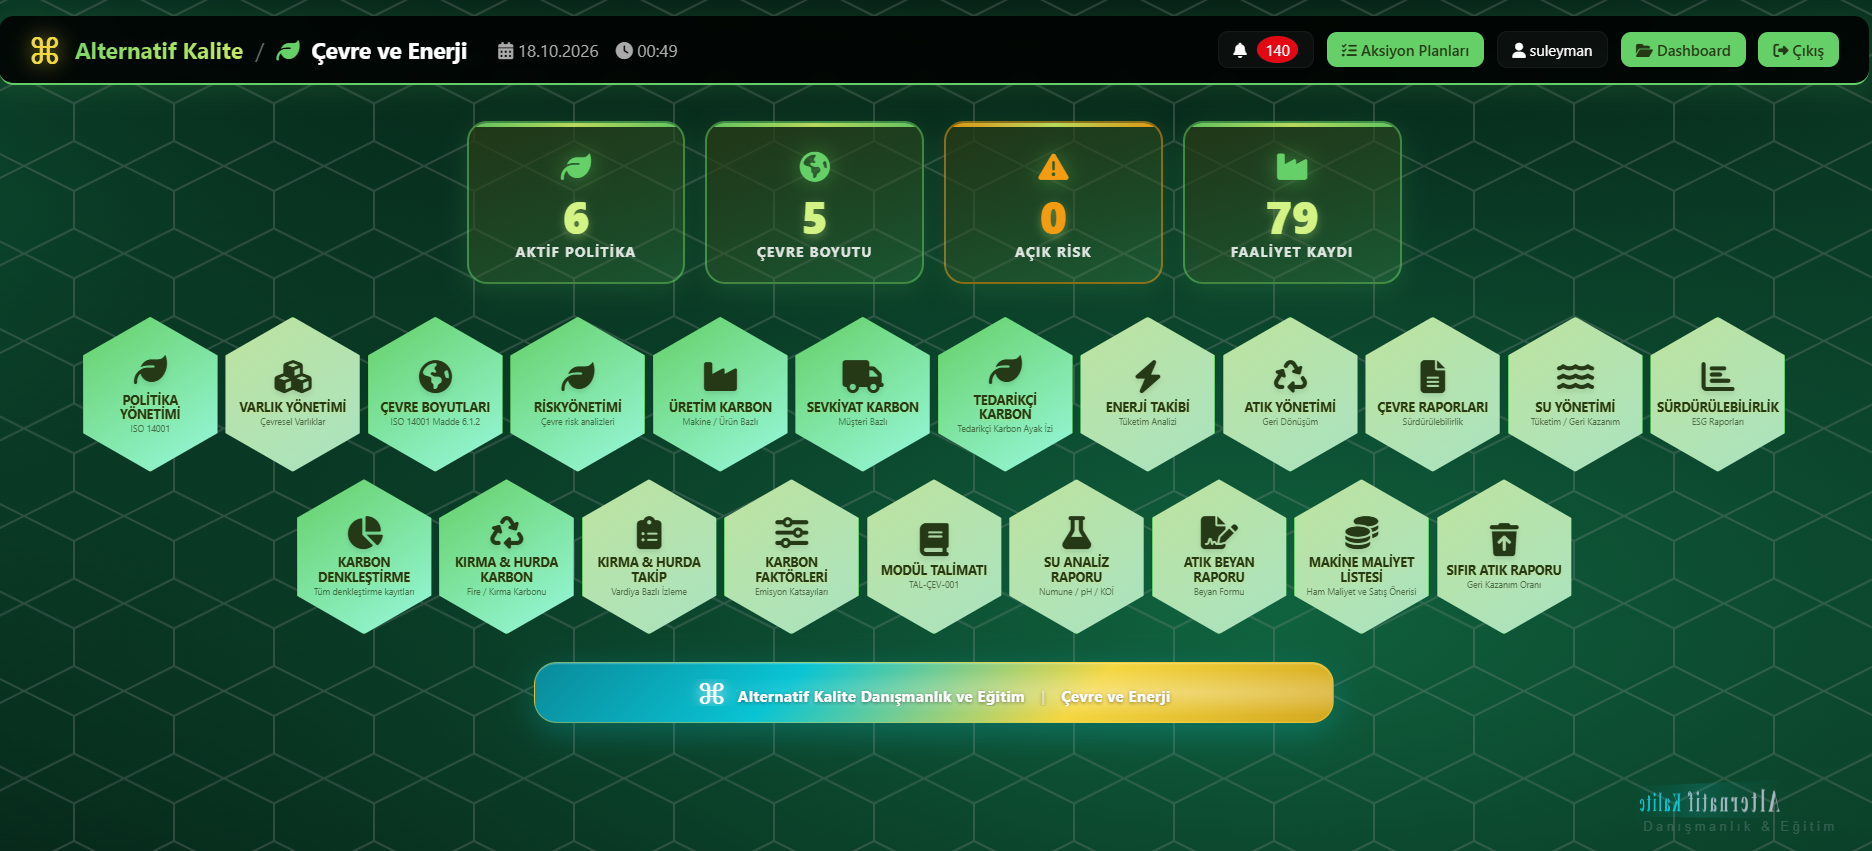This screenshot has width=1872, height=851.
Task: Click the Alternatif Kalite command logo icon
Action: tap(45, 50)
